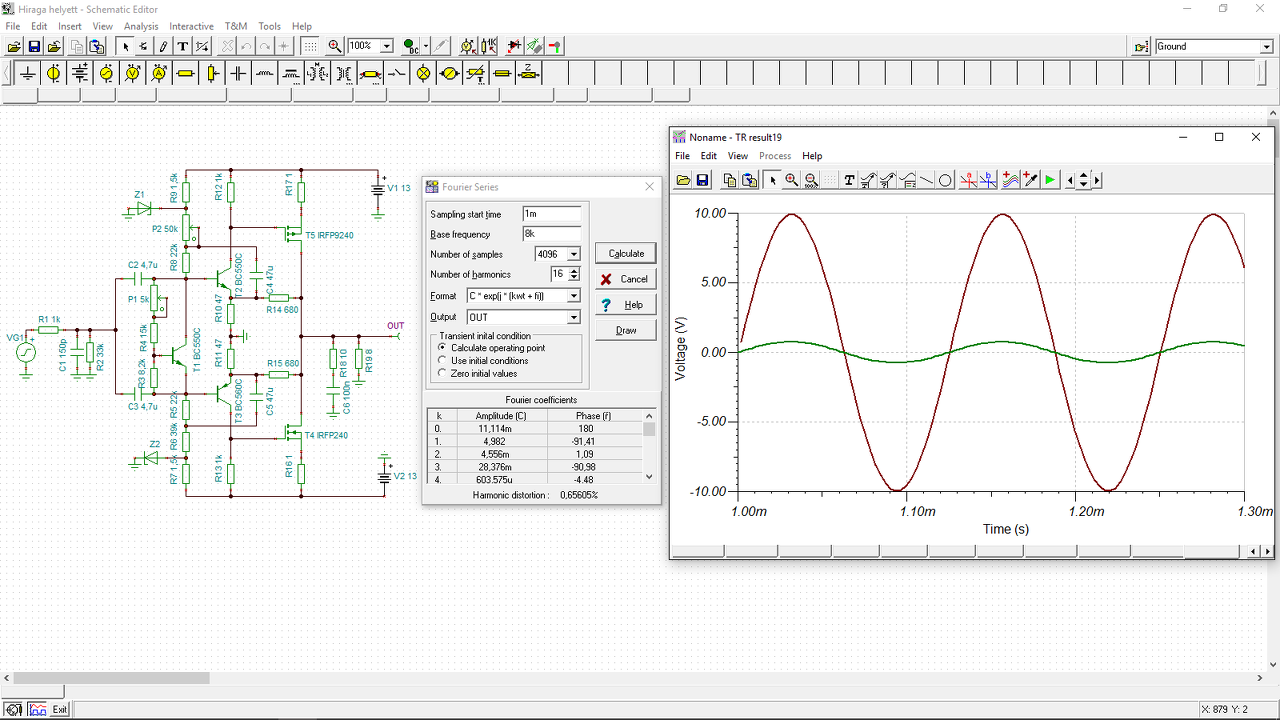Insert a ground symbol from the component toolbar
The width and height of the screenshot is (1280, 720).
pos(27,73)
